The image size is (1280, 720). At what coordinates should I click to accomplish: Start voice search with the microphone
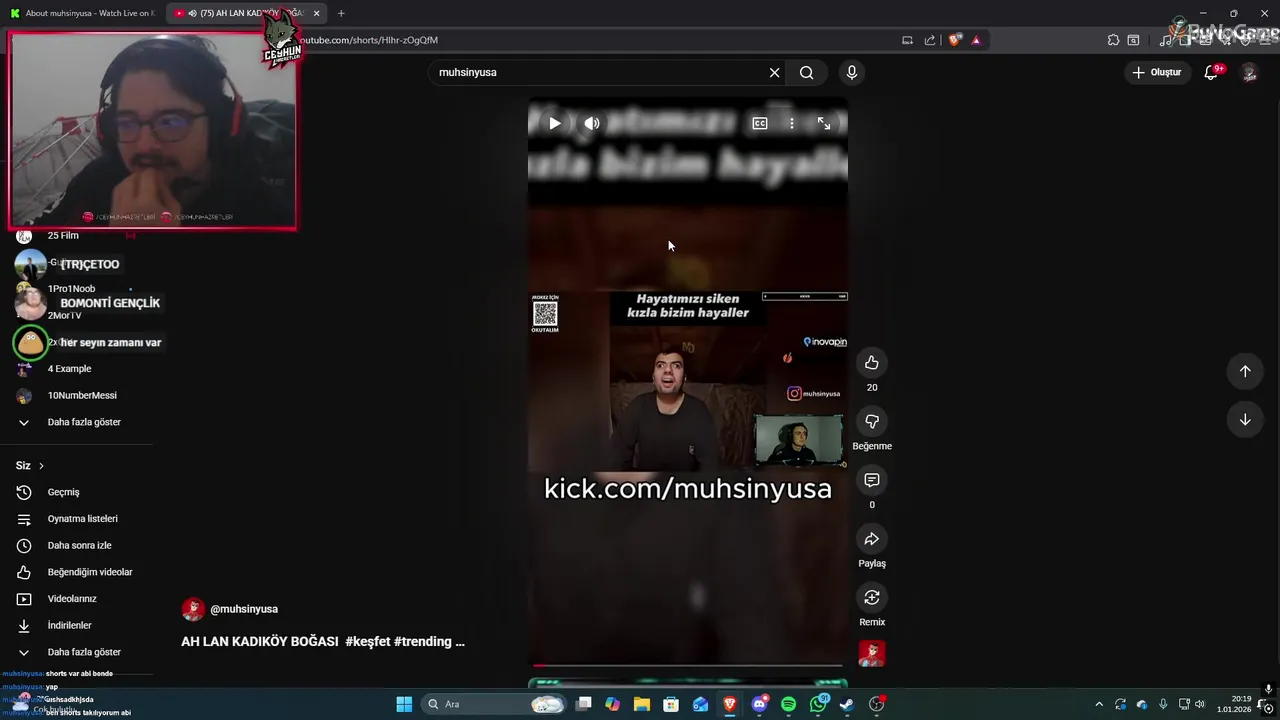[852, 72]
